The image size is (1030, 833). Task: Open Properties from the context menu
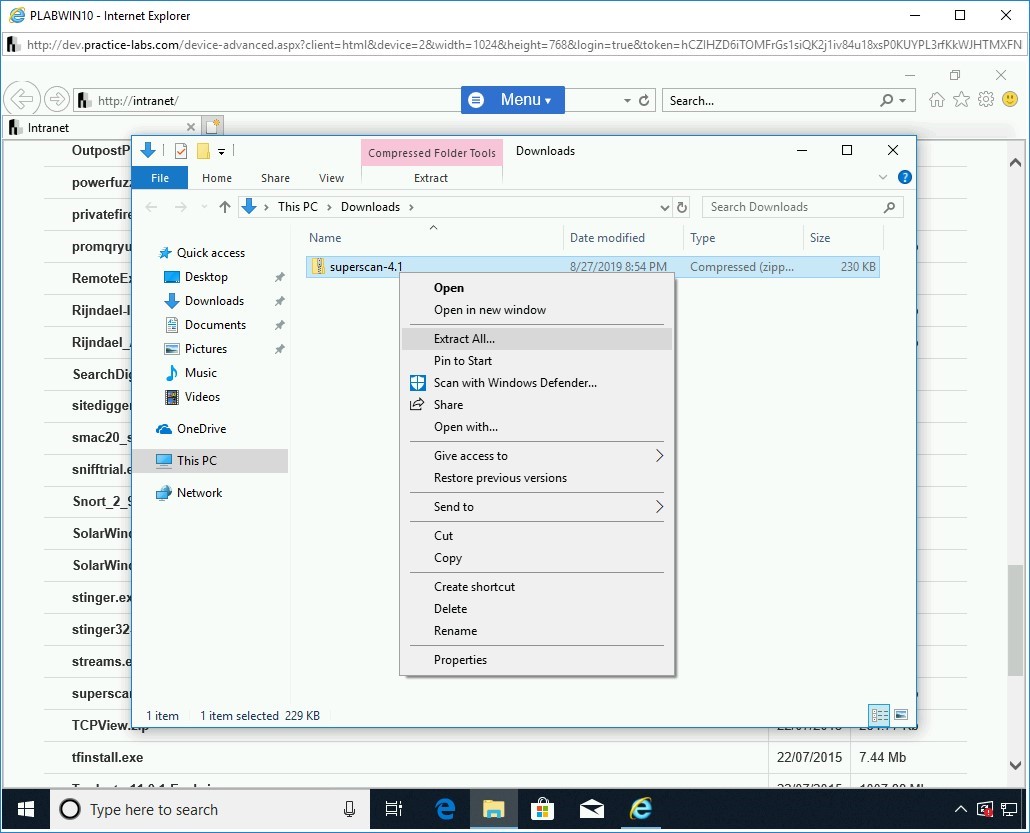[x=460, y=660]
